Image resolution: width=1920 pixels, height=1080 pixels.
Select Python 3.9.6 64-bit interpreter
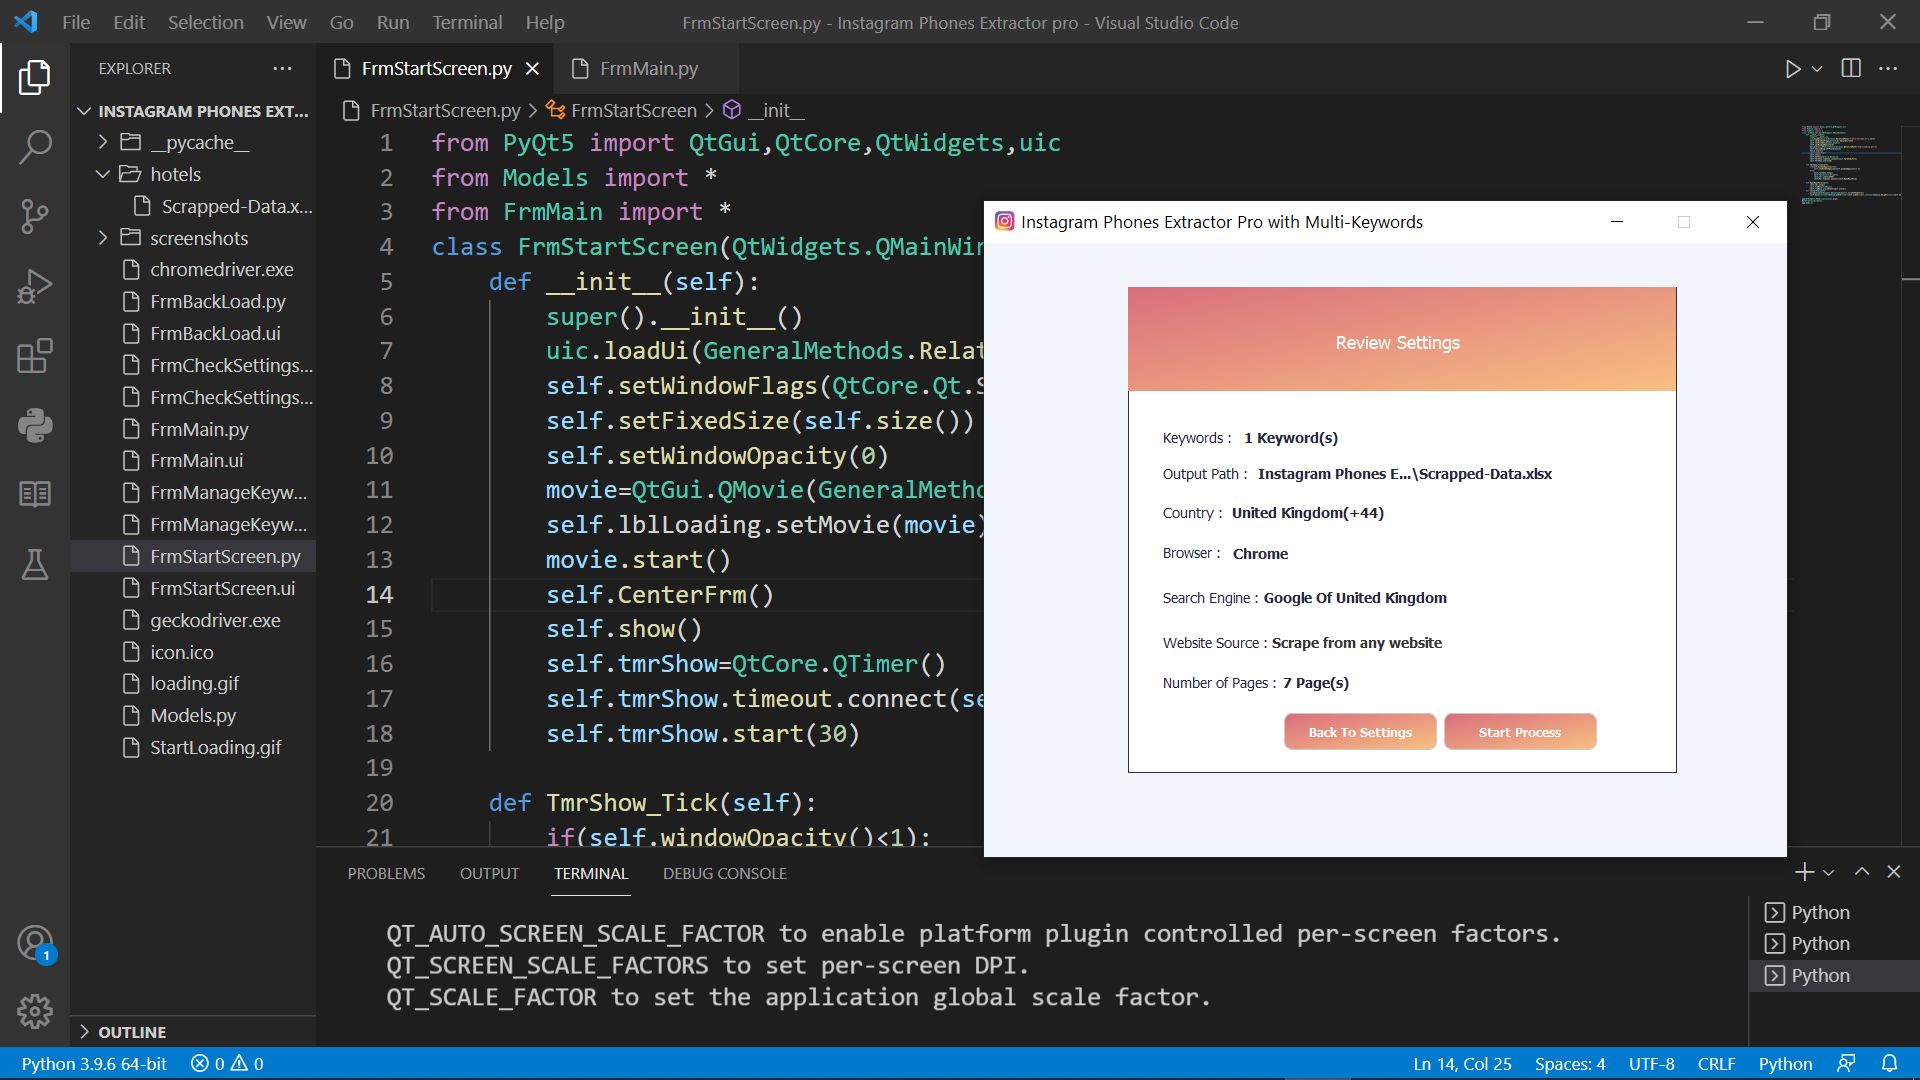(94, 1063)
